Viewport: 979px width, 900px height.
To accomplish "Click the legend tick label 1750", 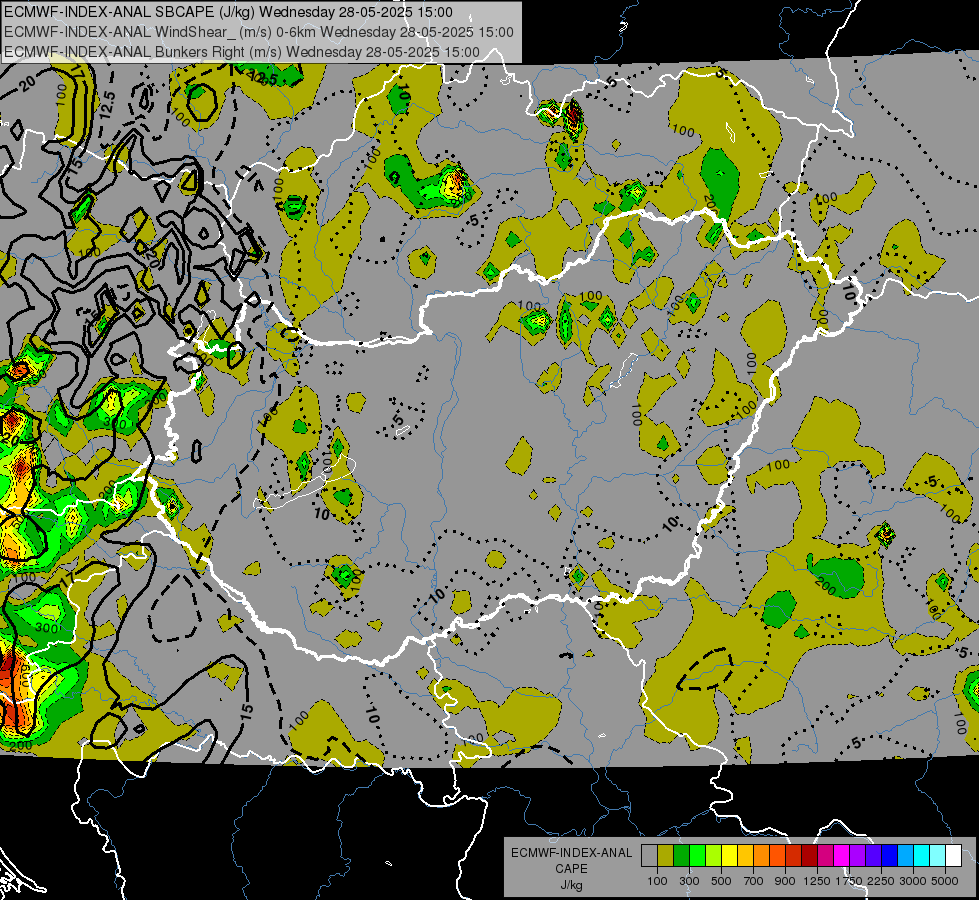I will tap(849, 881).
